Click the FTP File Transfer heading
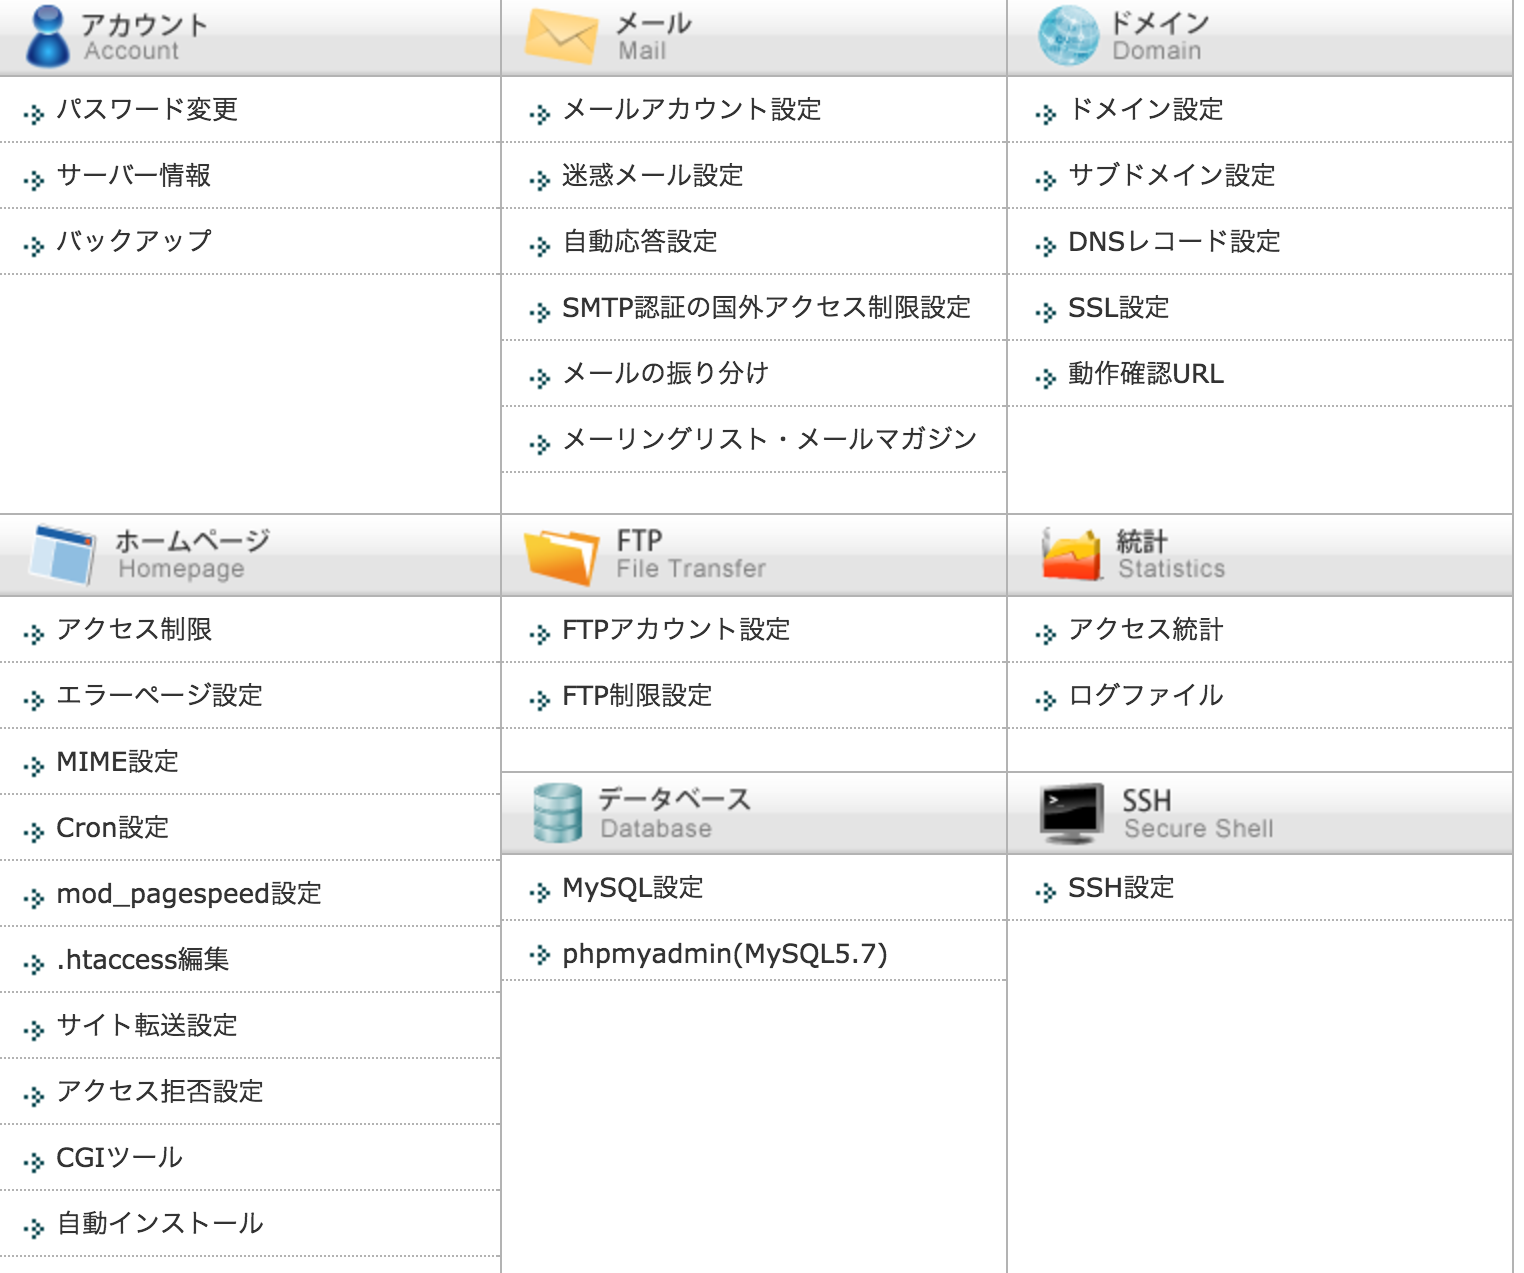The height and width of the screenshot is (1273, 1524). pyautogui.click(x=691, y=554)
